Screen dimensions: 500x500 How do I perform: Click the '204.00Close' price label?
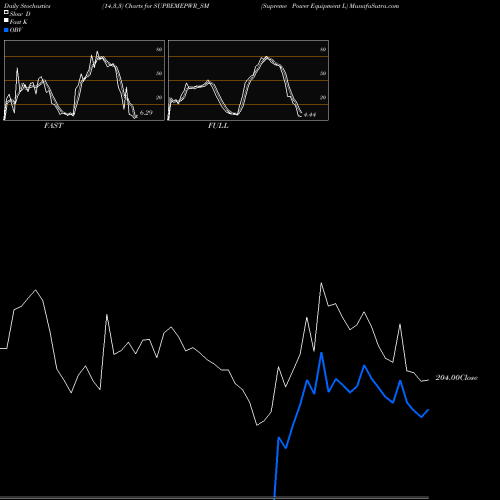[x=456, y=378]
